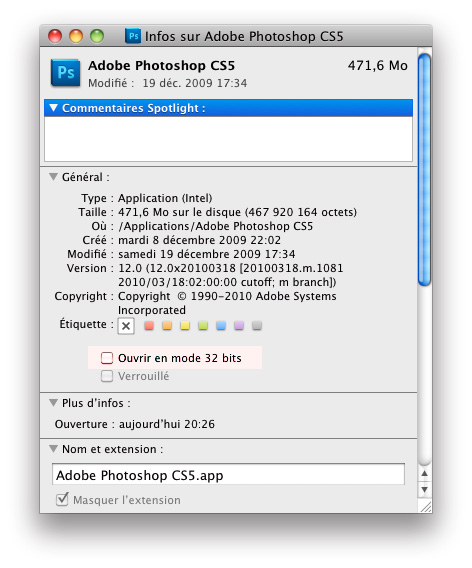Enable Ouvrir en mode 32 bits

tap(107, 358)
